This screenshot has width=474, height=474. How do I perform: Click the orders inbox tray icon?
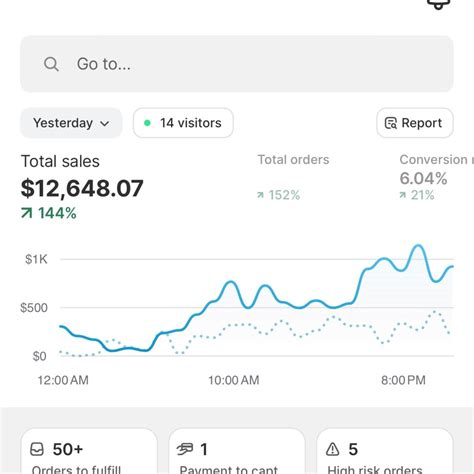pos(37,449)
